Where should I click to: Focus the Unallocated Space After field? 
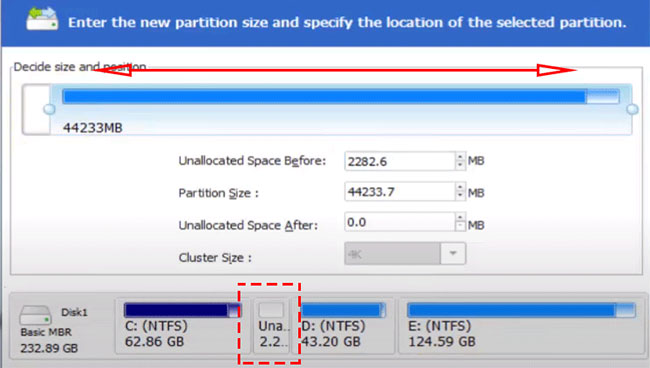tap(400, 222)
